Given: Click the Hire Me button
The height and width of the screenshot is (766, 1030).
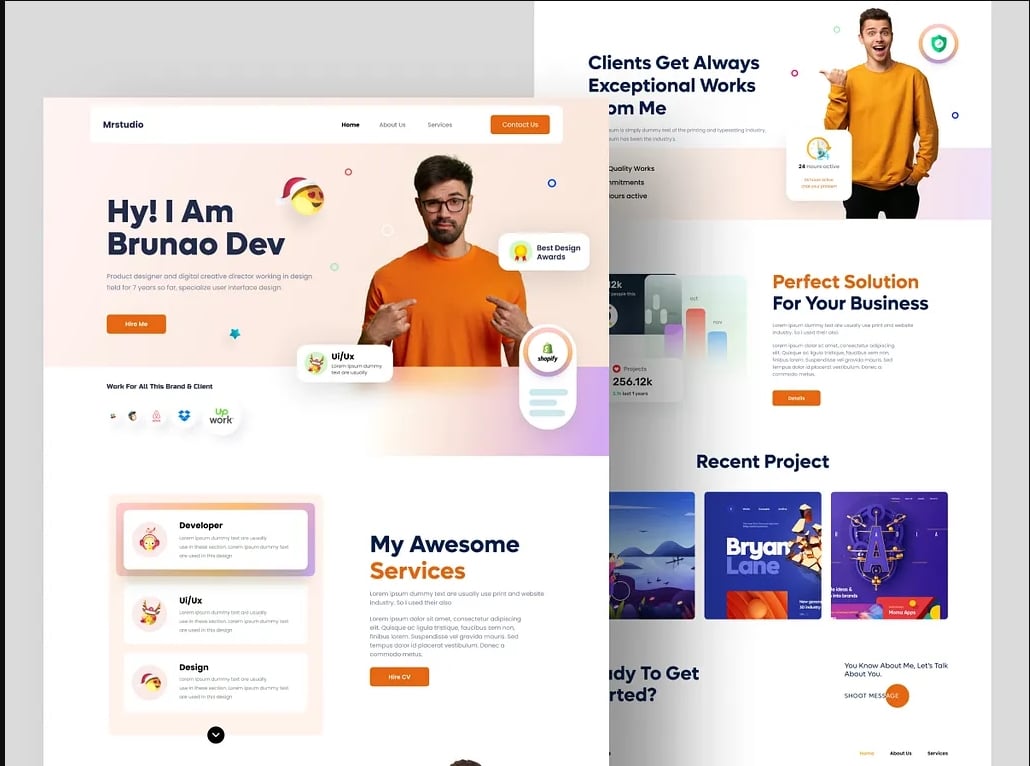Looking at the screenshot, I should (135, 323).
